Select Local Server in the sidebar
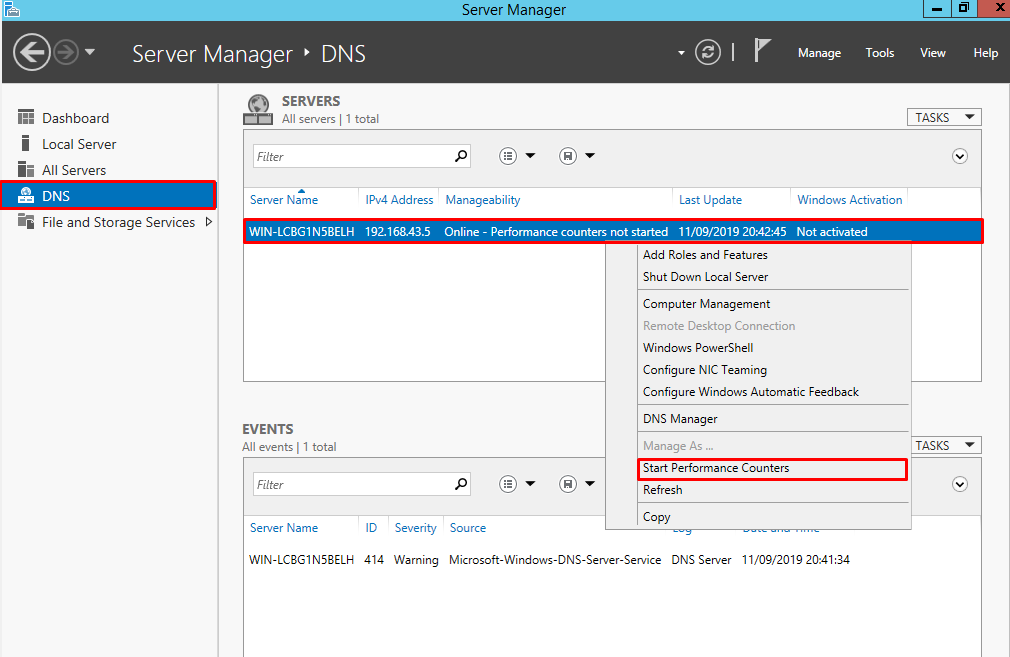The width and height of the screenshot is (1010, 657). pyautogui.click(x=79, y=144)
